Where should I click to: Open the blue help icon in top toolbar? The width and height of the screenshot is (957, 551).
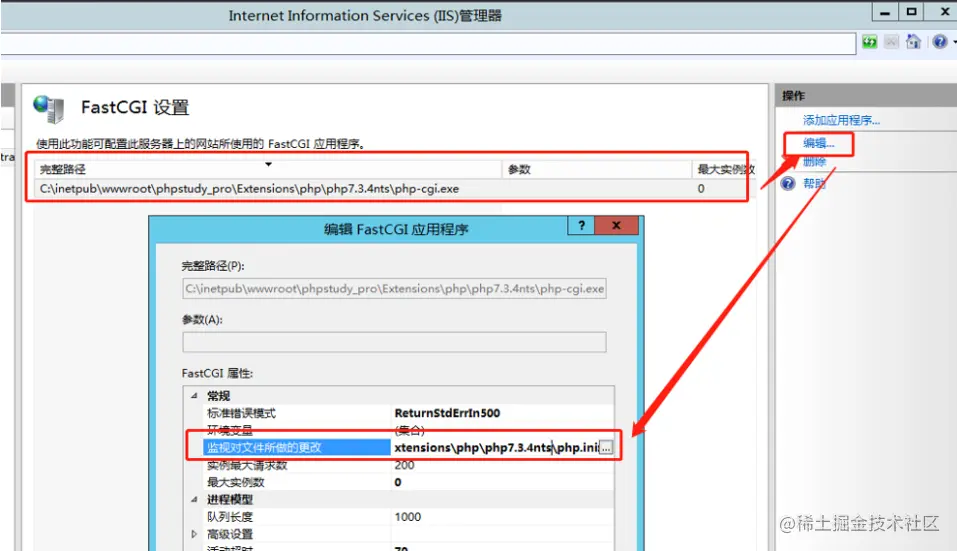940,41
